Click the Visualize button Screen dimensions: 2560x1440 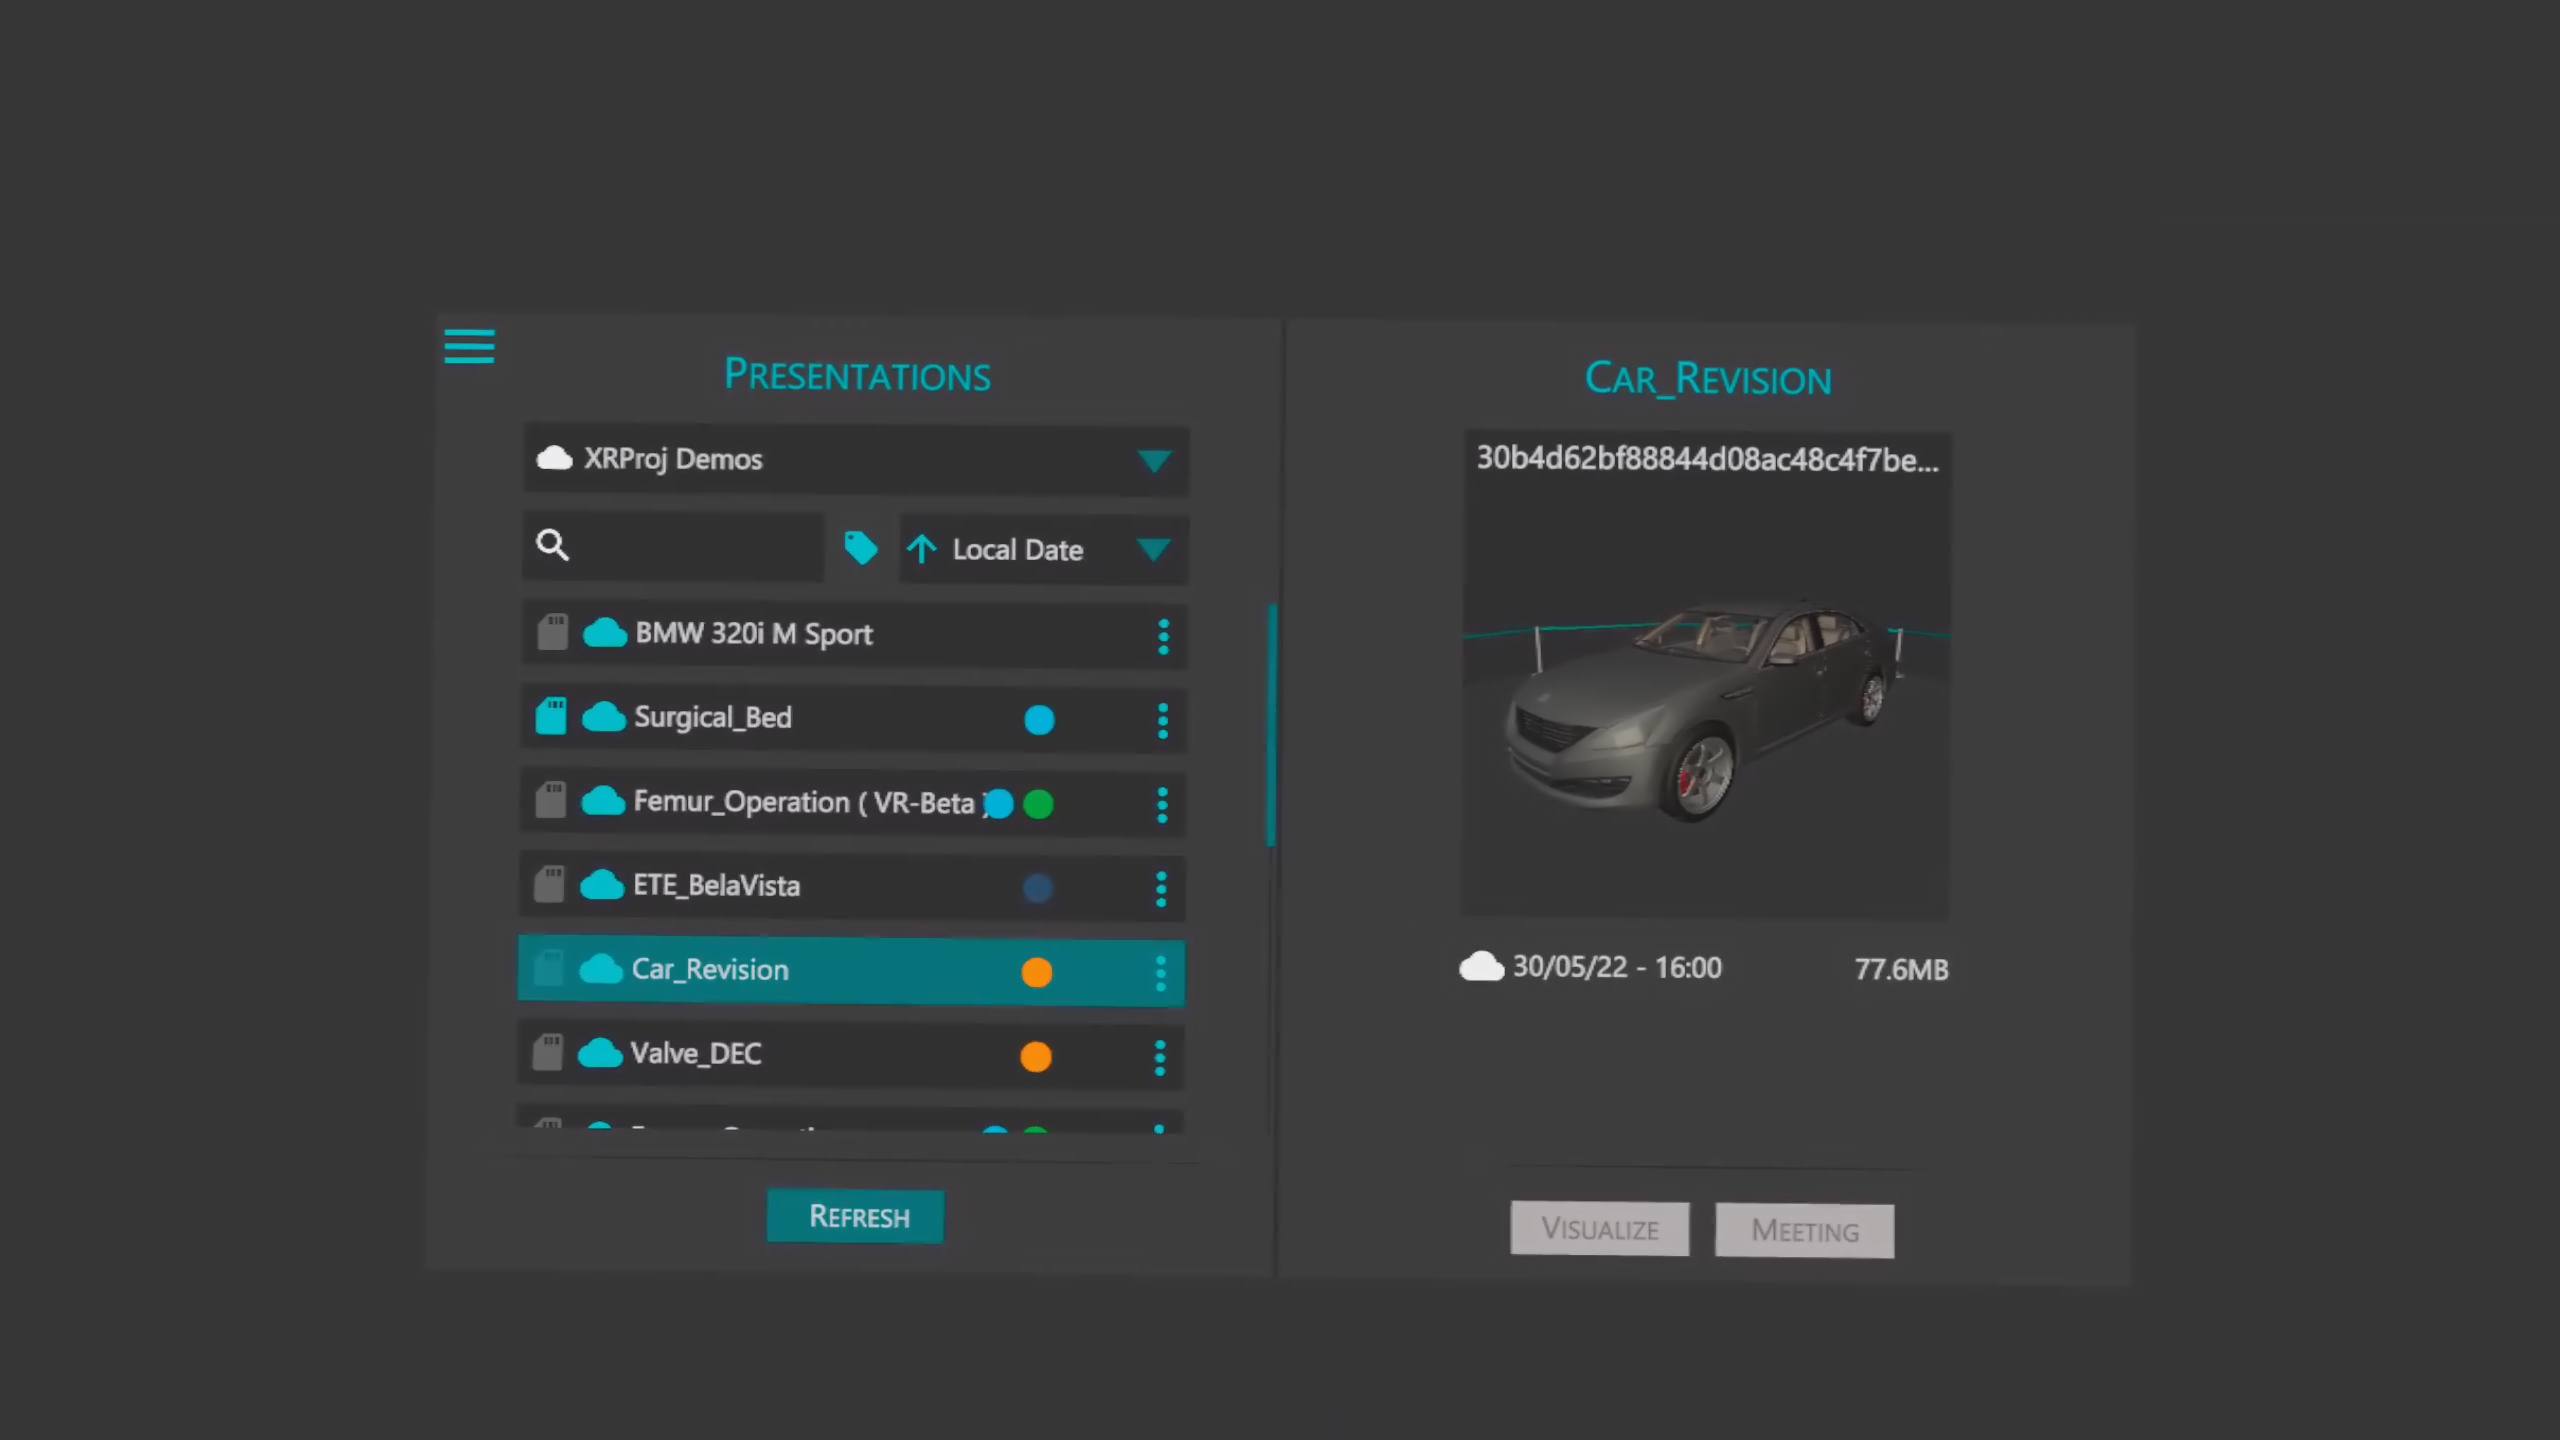tap(1599, 1228)
